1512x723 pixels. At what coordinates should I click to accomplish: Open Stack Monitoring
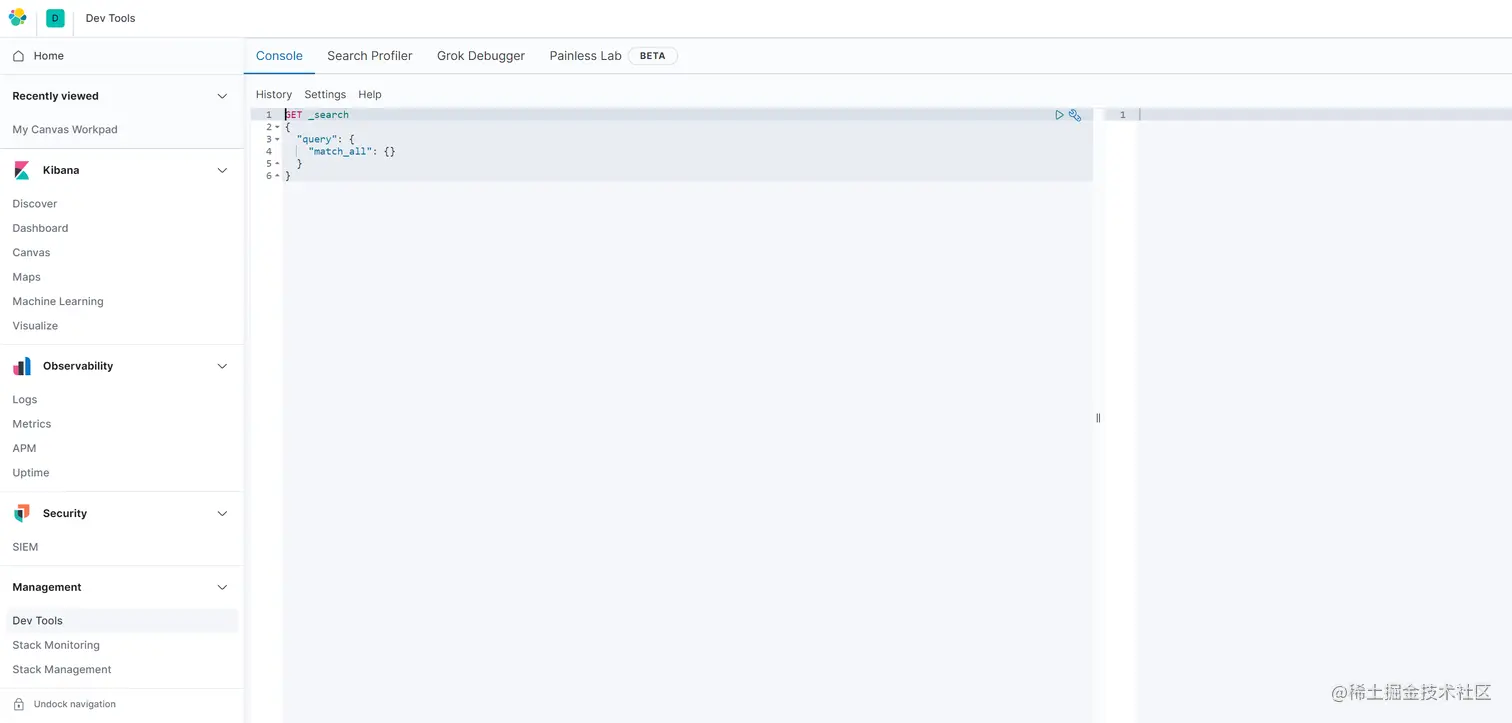[x=56, y=645]
